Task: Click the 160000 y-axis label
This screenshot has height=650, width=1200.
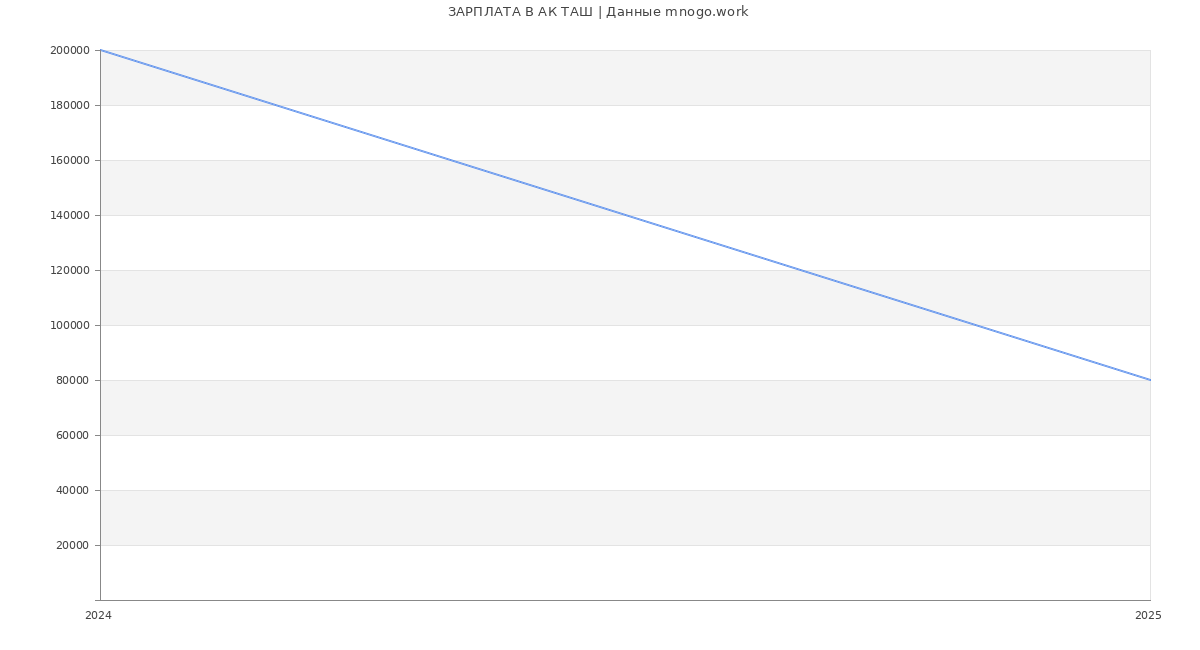Action: coord(70,160)
